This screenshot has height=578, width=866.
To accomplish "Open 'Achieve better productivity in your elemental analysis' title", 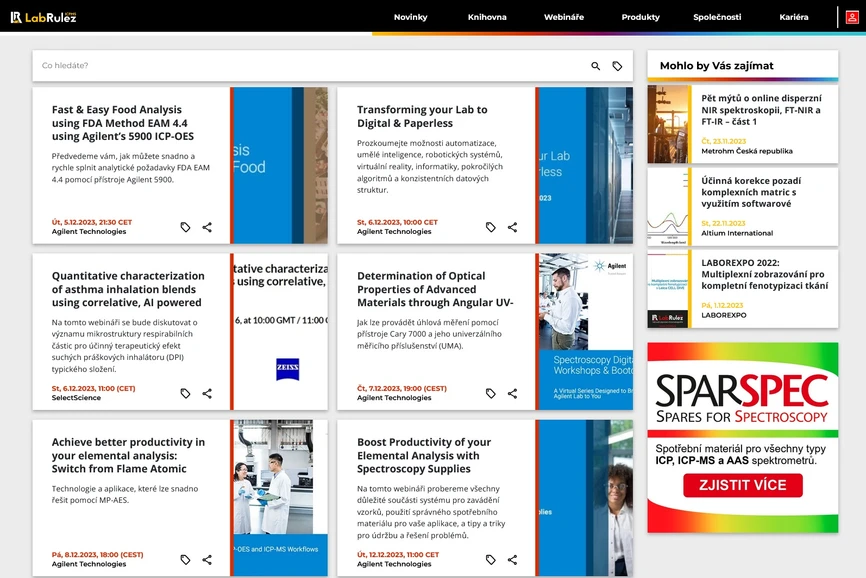I will tap(128, 455).
